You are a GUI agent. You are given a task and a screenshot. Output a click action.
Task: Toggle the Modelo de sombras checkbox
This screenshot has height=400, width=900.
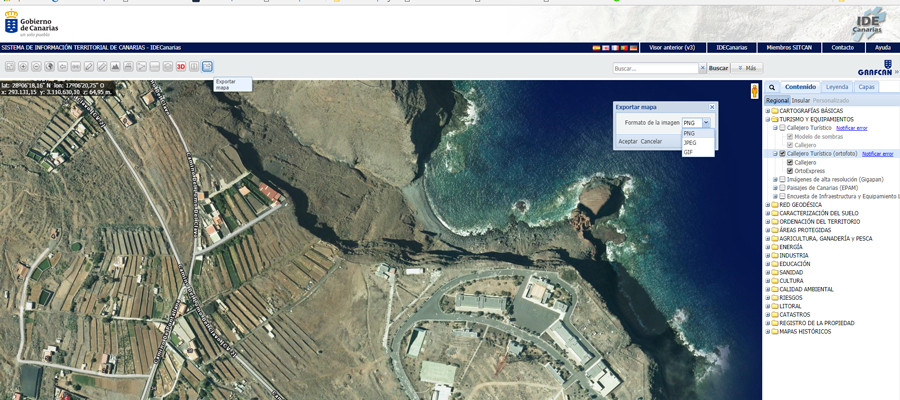point(790,137)
